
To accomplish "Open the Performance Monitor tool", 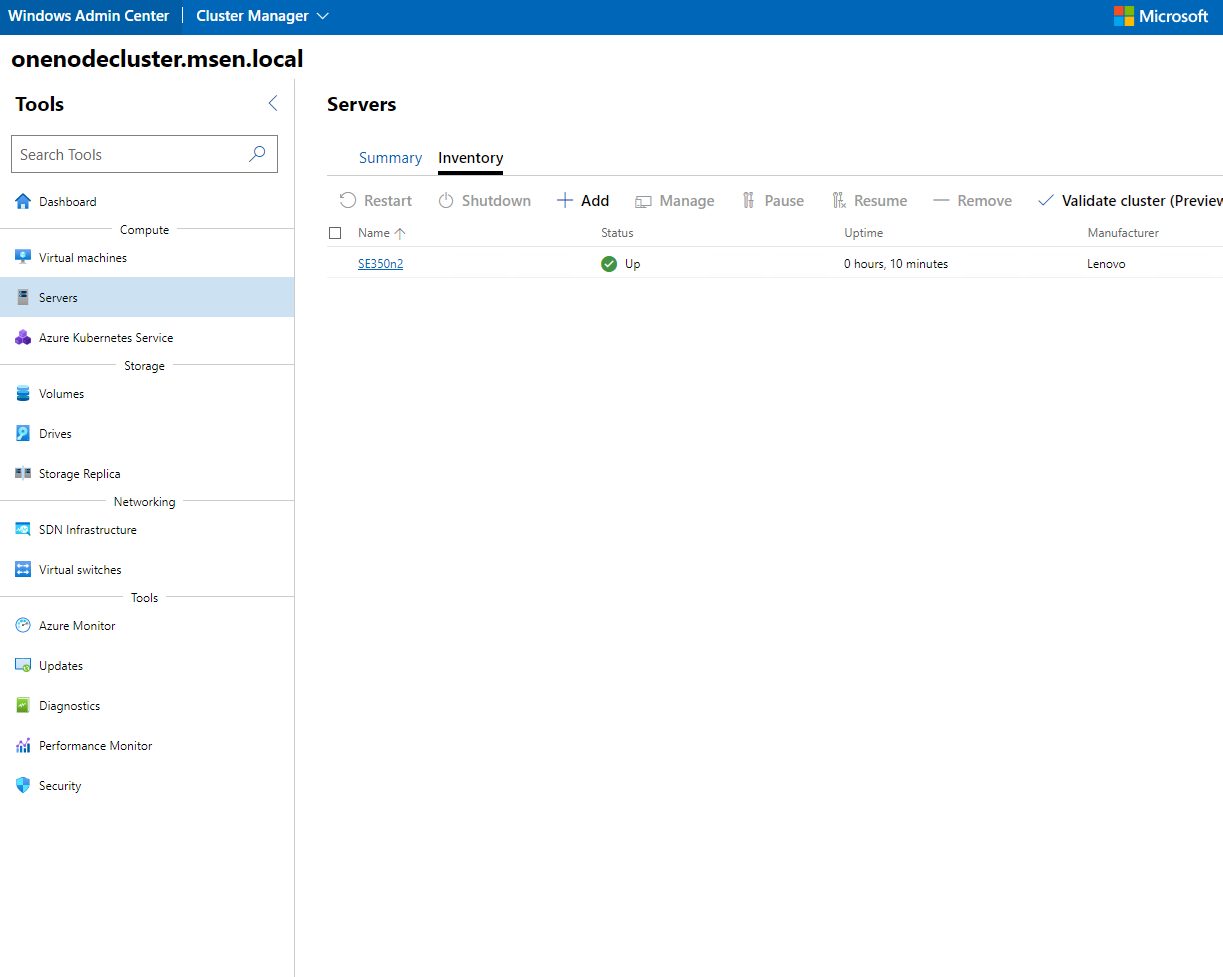I will pos(96,745).
